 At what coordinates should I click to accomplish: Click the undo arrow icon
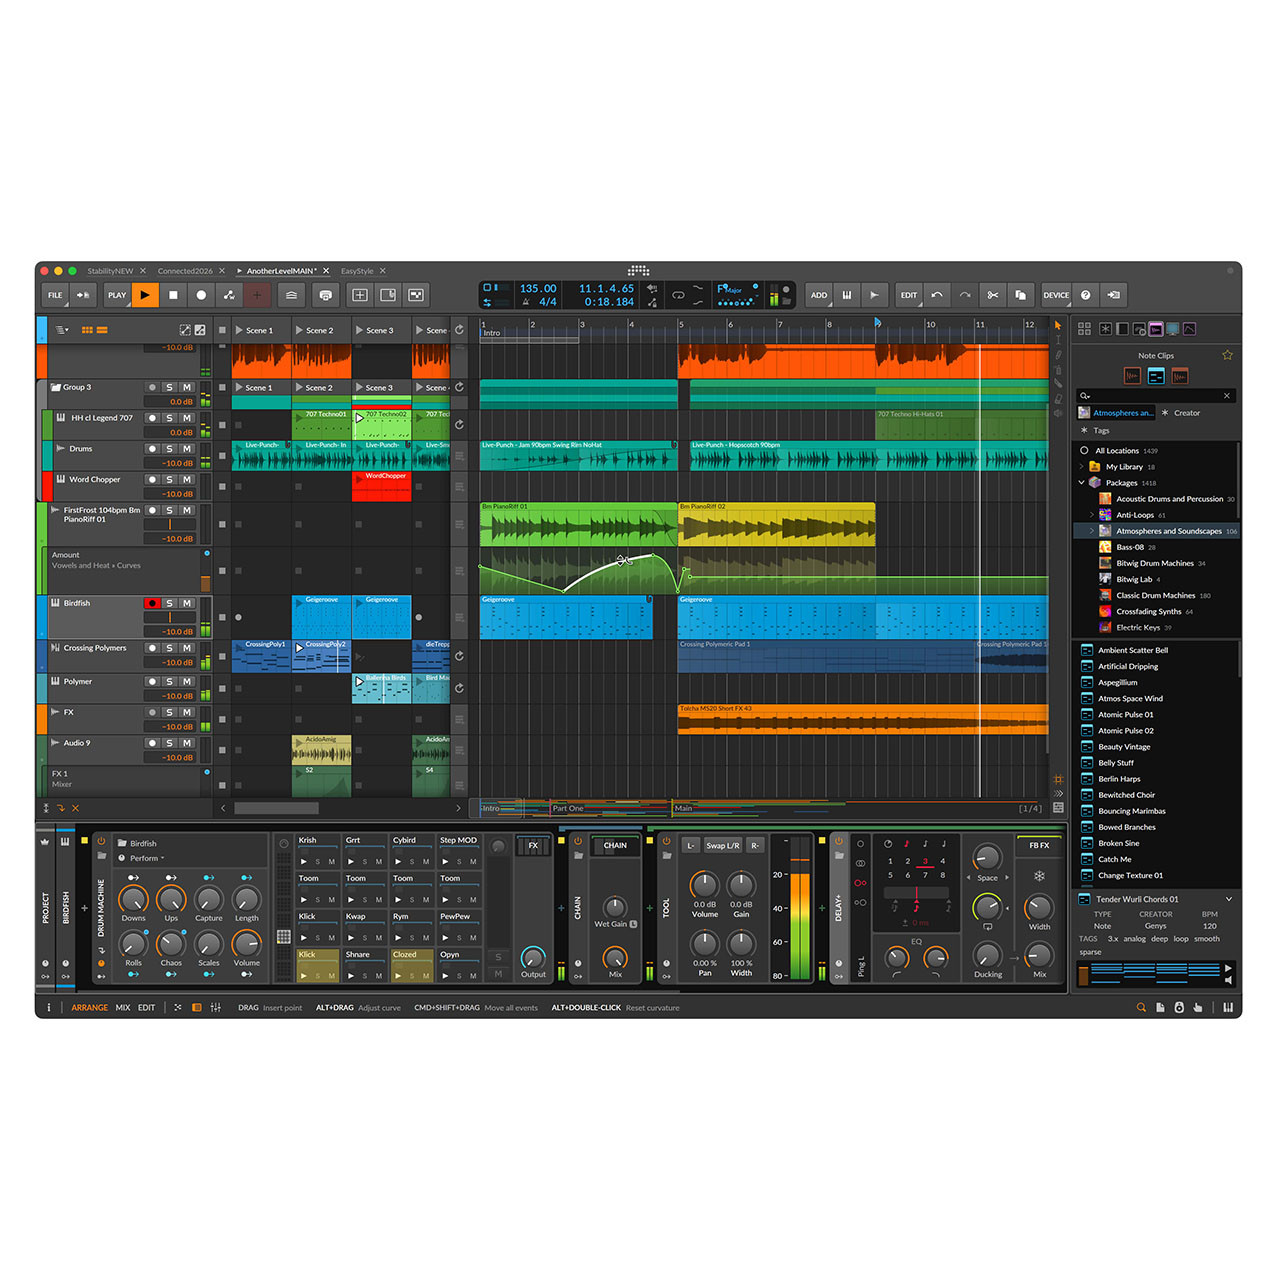(x=937, y=295)
